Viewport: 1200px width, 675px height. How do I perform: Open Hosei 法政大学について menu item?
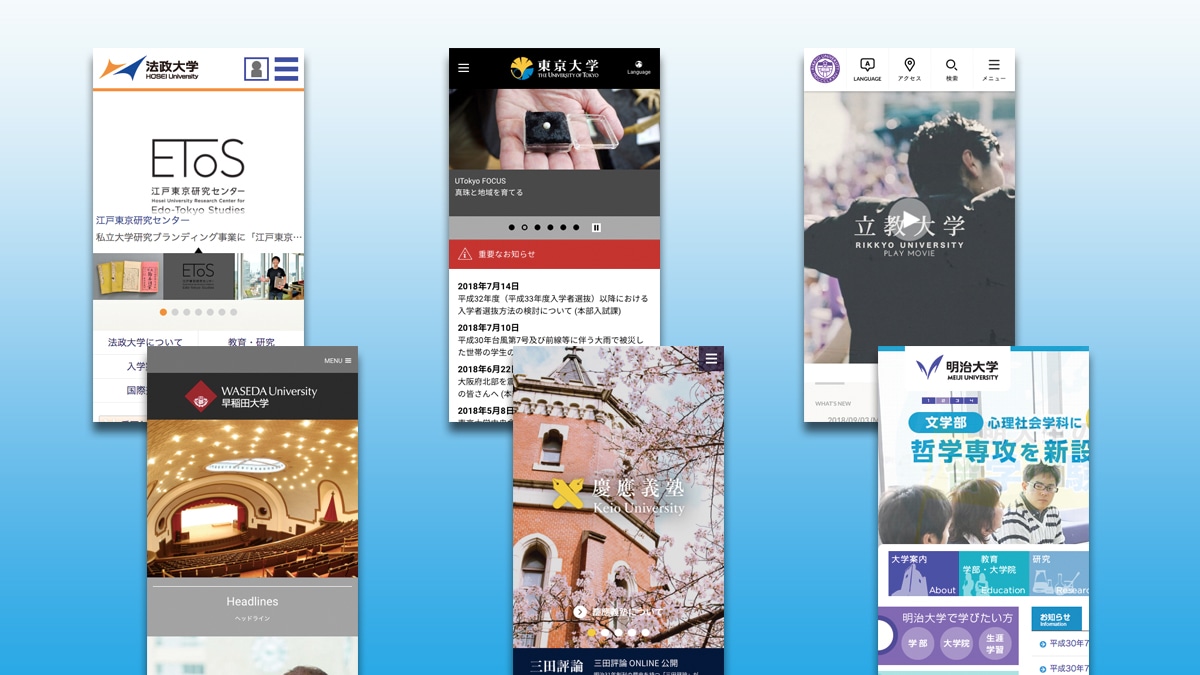[146, 342]
